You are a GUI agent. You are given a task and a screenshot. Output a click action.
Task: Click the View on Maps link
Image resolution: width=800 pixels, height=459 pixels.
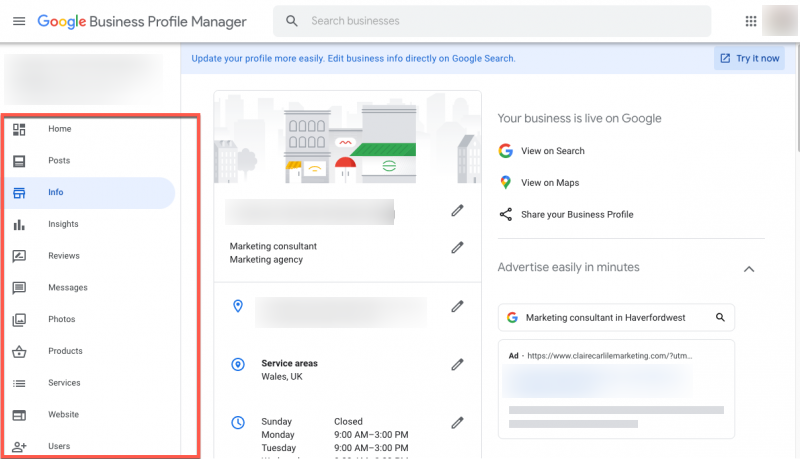pos(550,183)
